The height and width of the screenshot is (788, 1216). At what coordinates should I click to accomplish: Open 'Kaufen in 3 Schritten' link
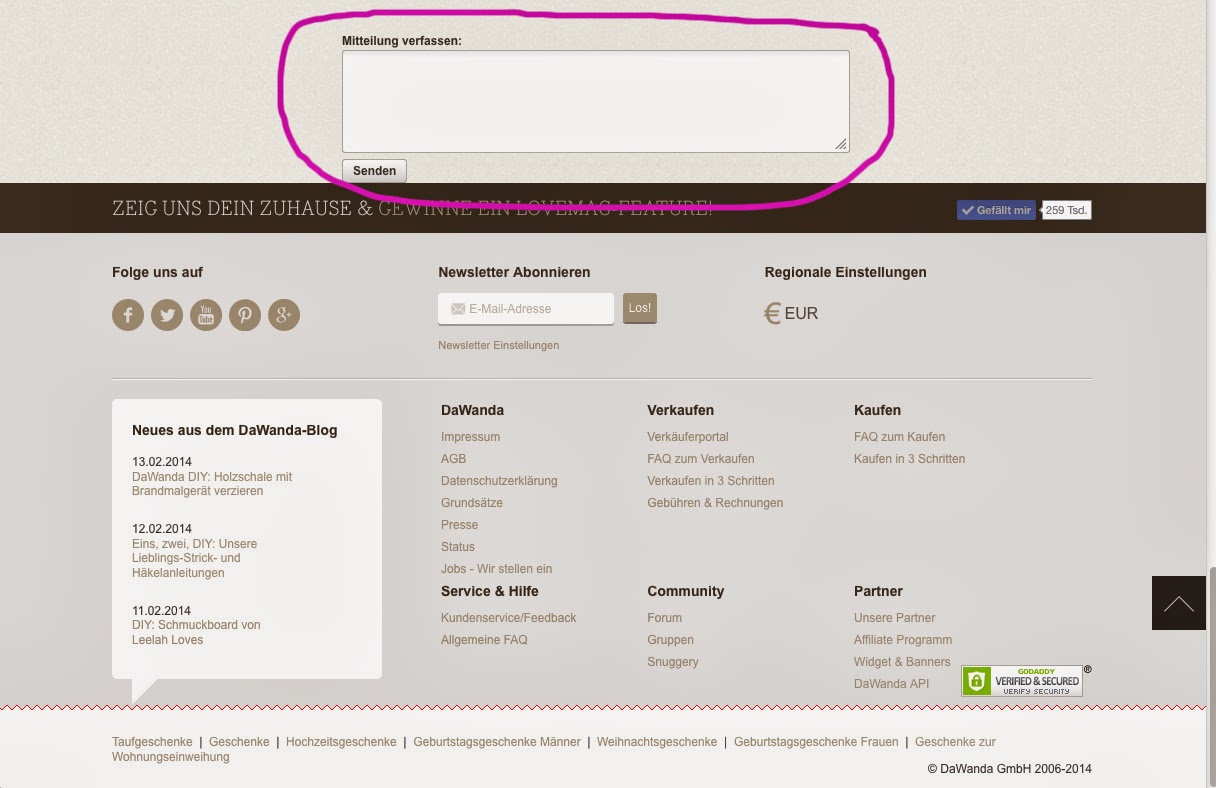click(910, 459)
